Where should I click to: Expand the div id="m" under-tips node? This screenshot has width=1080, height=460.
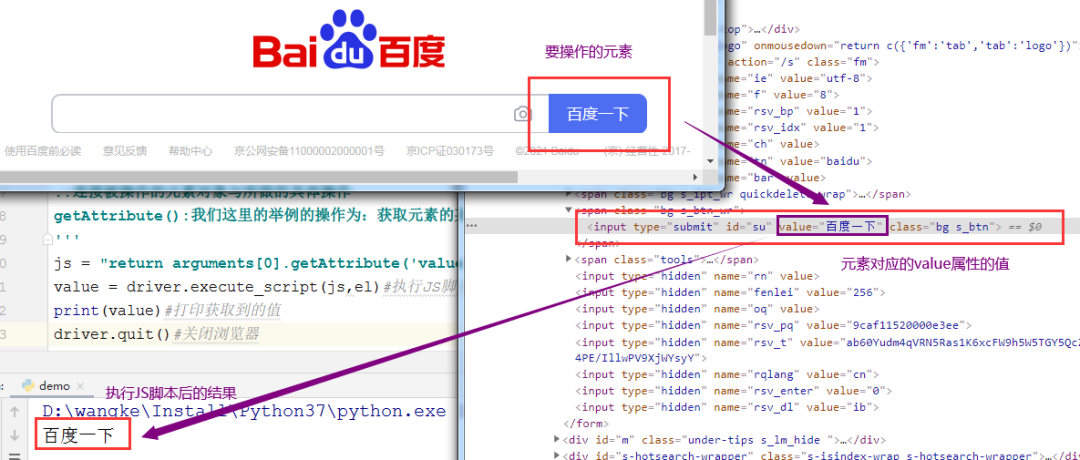click(x=557, y=439)
